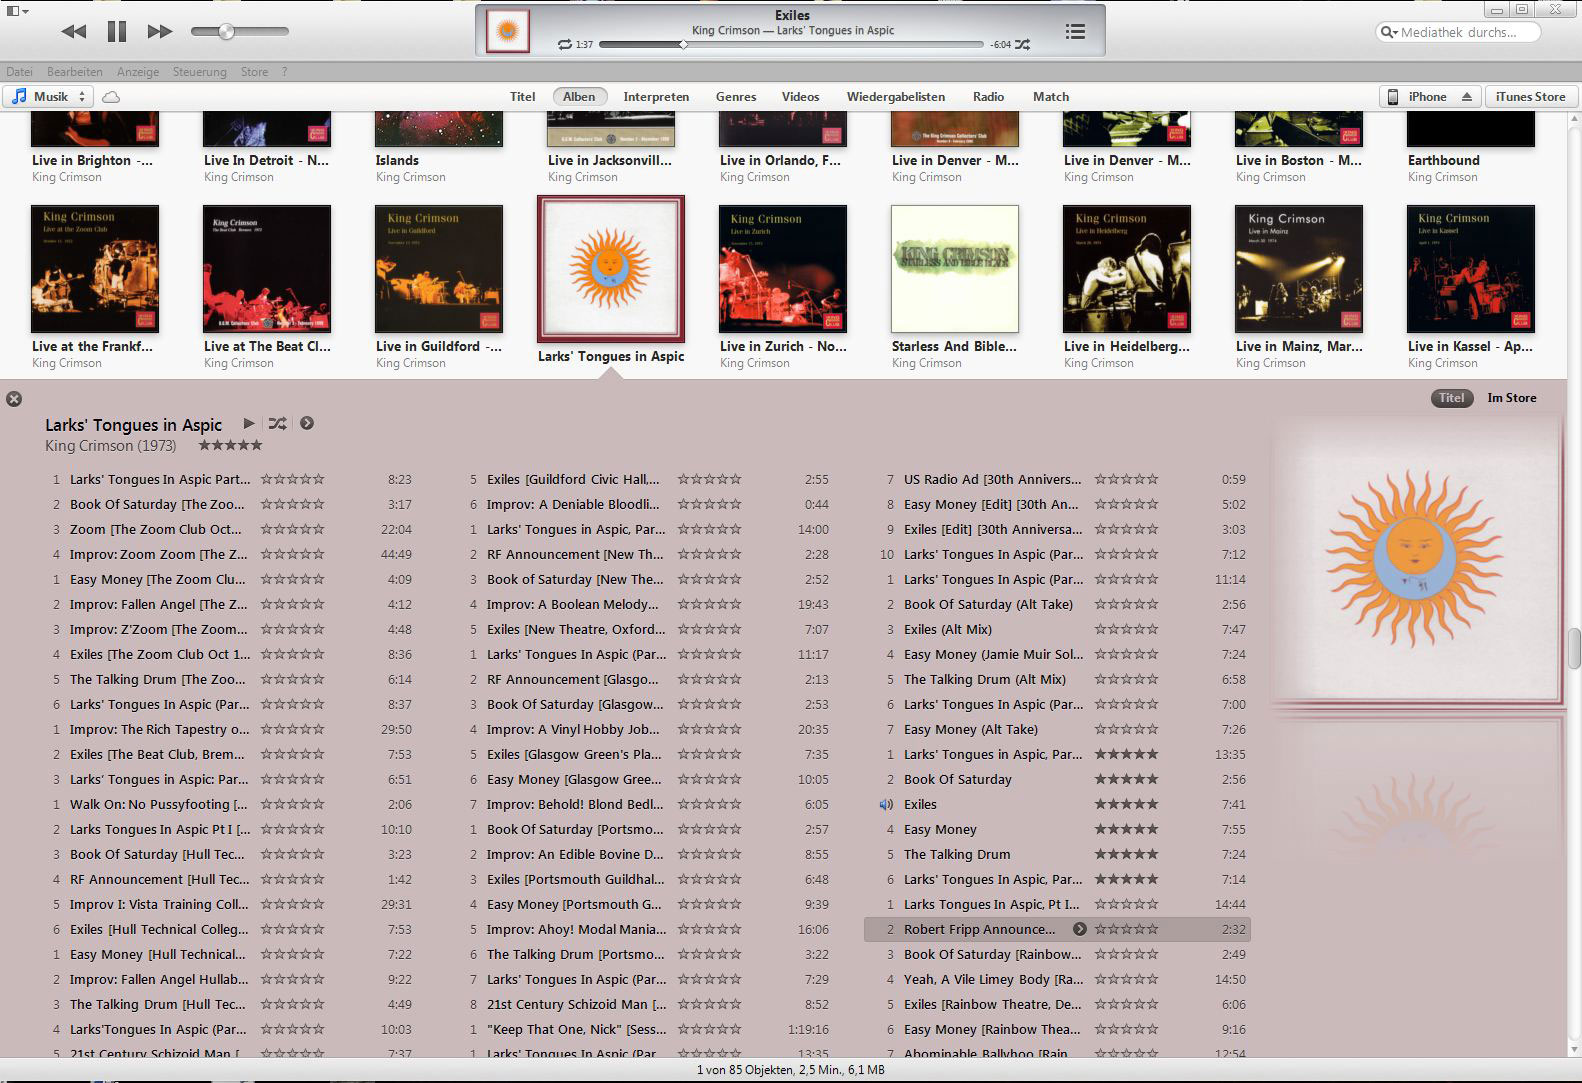Click the iCloud icon beside Musik
1582x1083 pixels.
pos(112,97)
